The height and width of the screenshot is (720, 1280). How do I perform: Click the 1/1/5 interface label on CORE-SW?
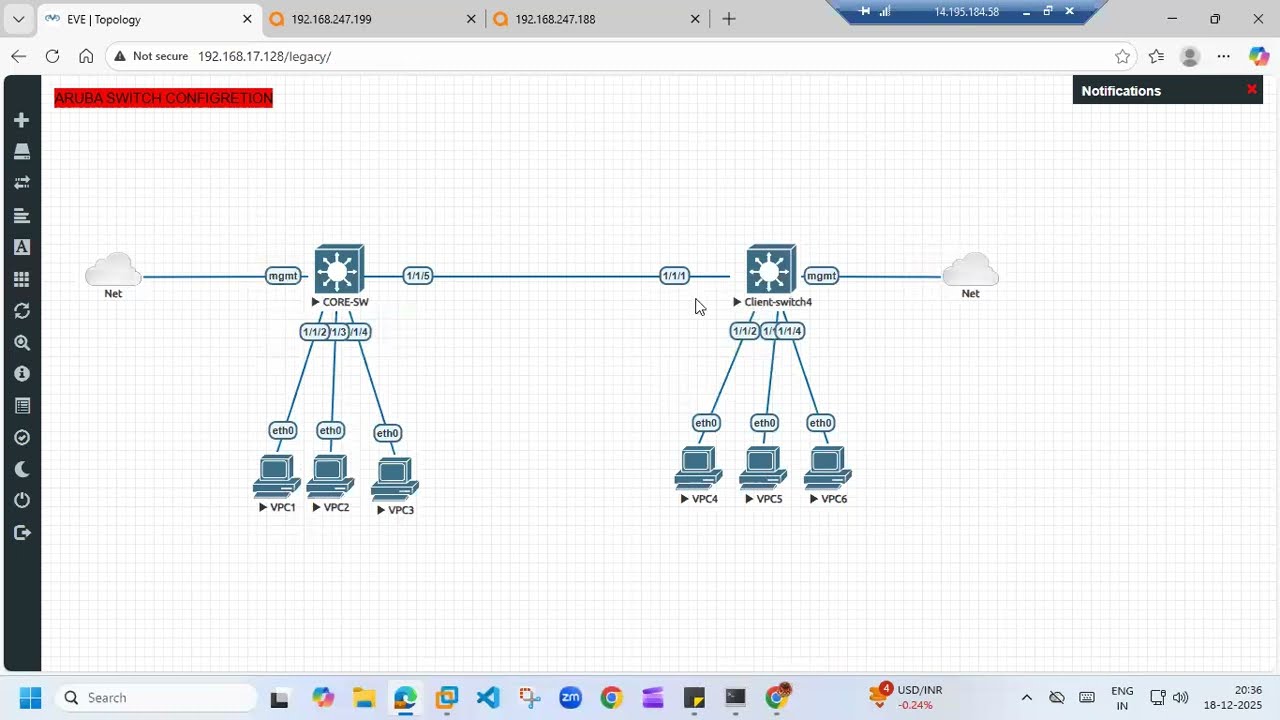point(418,276)
